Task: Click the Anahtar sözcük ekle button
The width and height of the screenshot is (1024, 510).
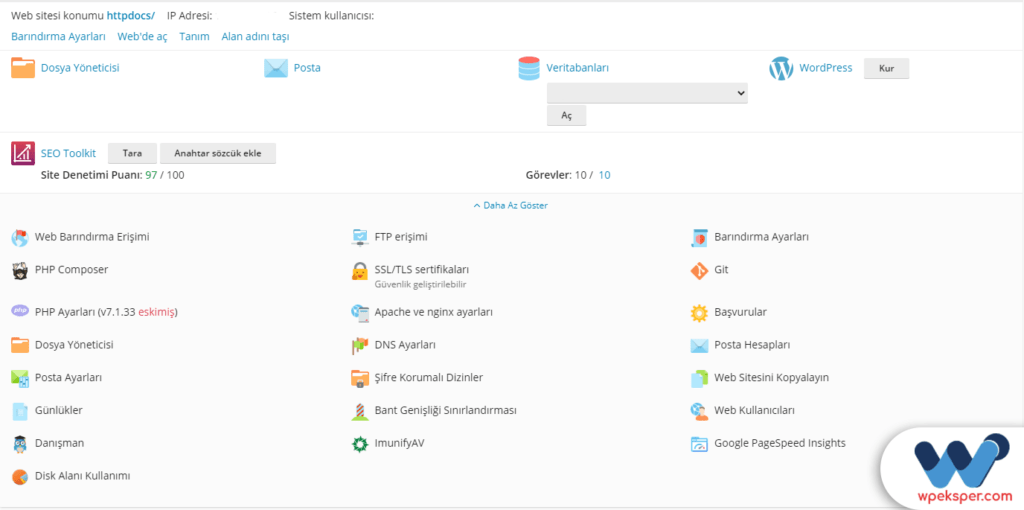Action: [217, 153]
